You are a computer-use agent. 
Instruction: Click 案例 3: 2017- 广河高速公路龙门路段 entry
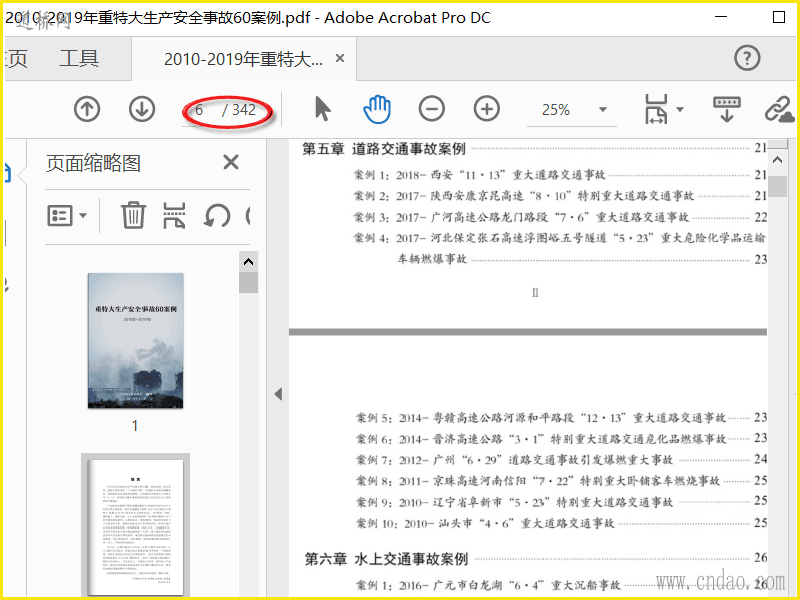coord(521,217)
